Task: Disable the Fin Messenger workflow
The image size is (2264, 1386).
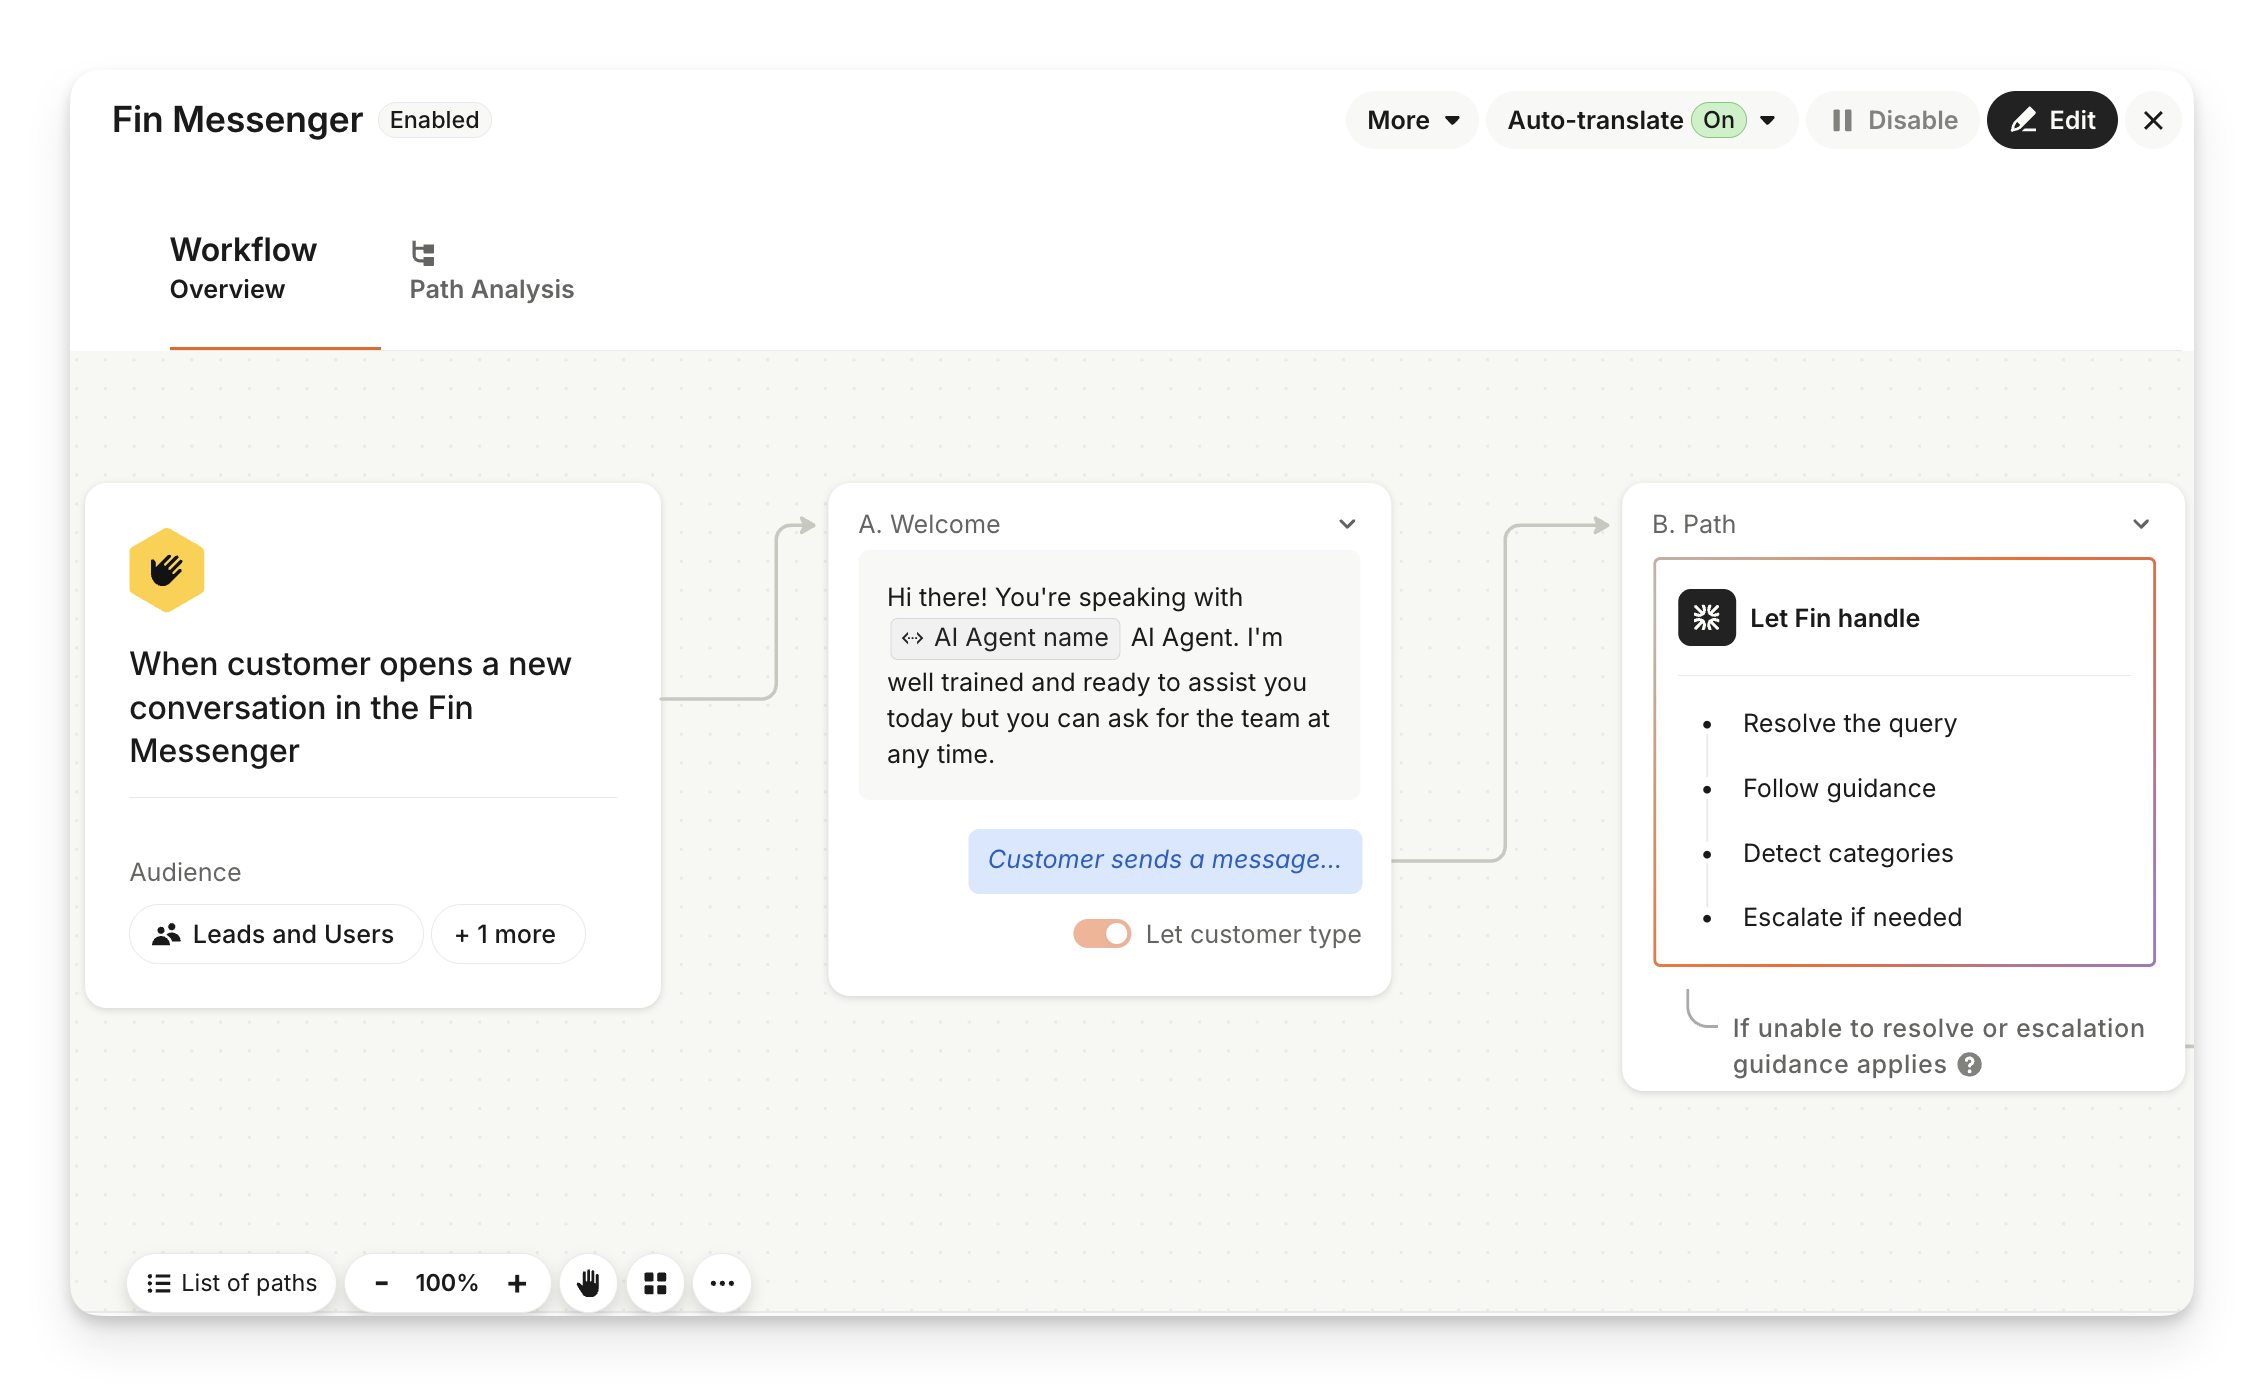Action: [x=1893, y=120]
